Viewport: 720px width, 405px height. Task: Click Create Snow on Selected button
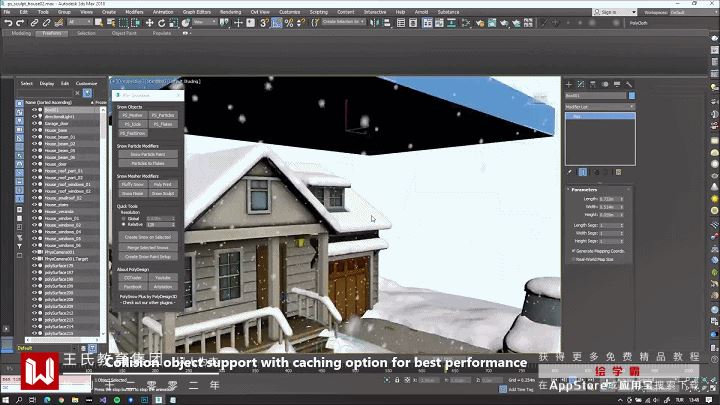coord(148,237)
